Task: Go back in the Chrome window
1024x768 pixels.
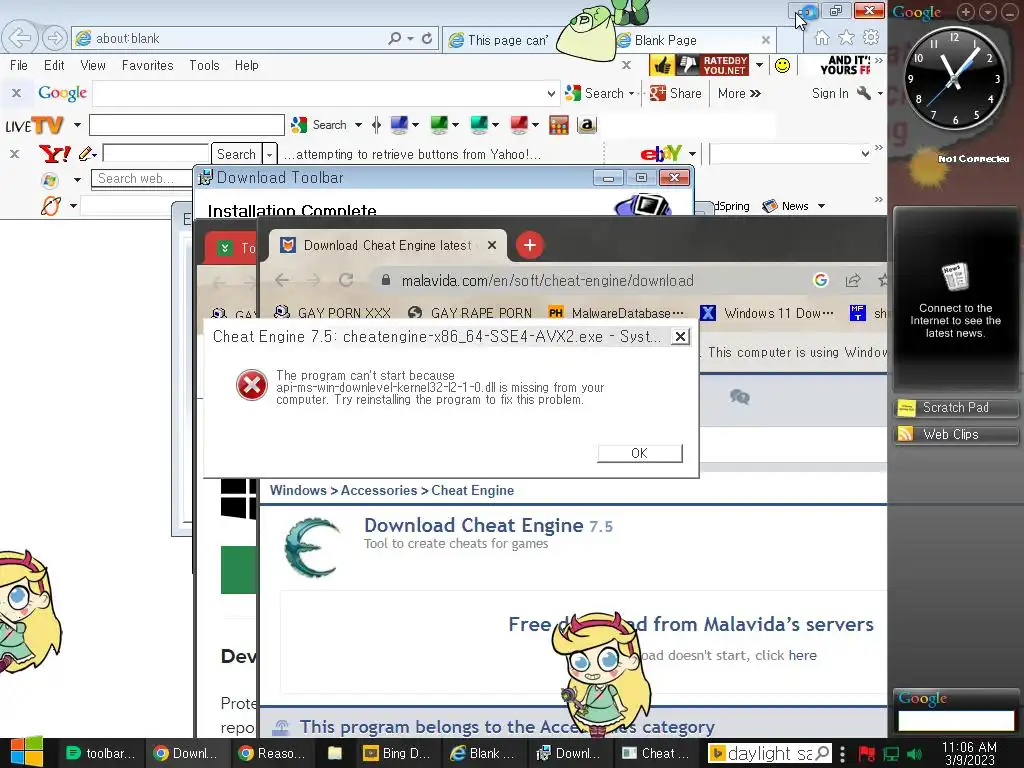Action: pos(282,281)
